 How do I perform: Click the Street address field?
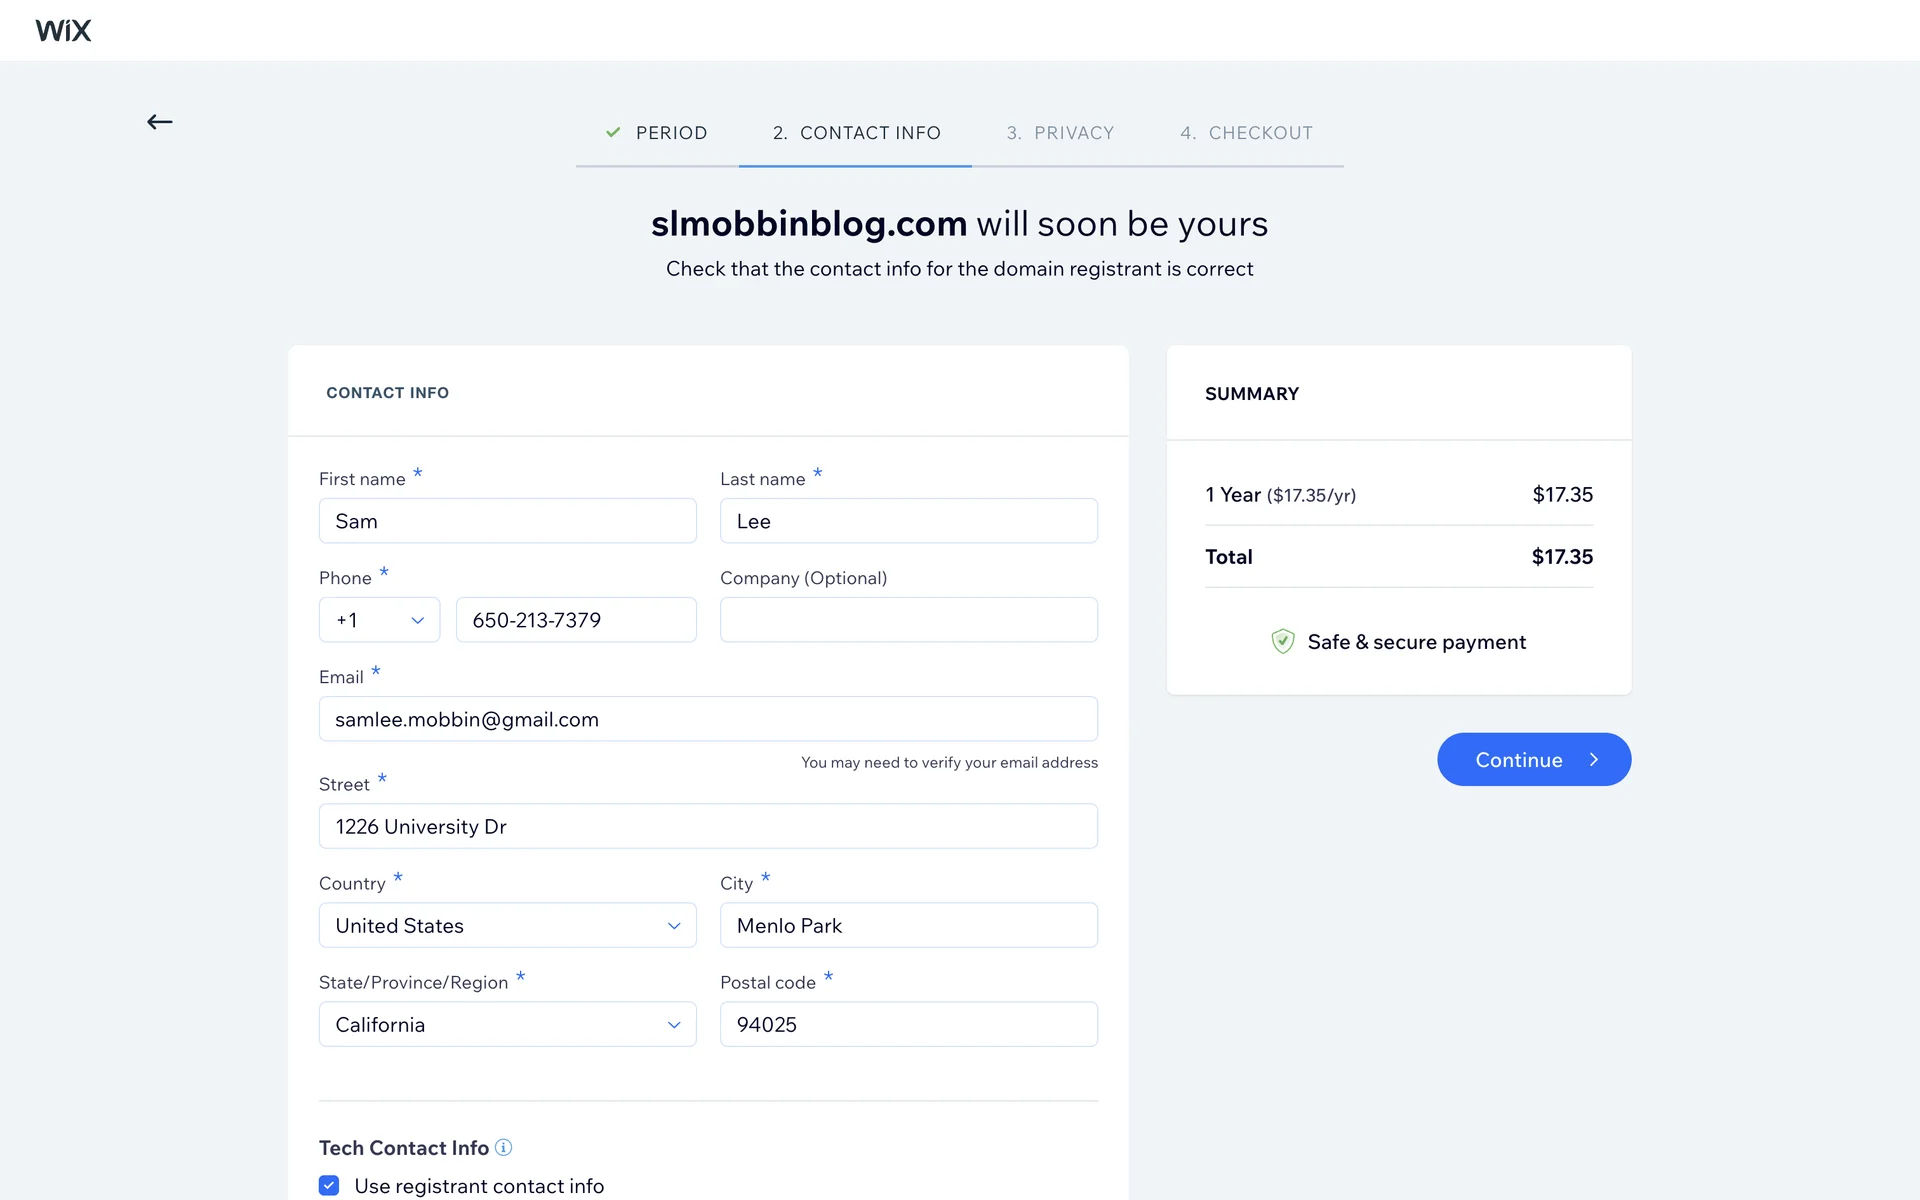[708, 826]
